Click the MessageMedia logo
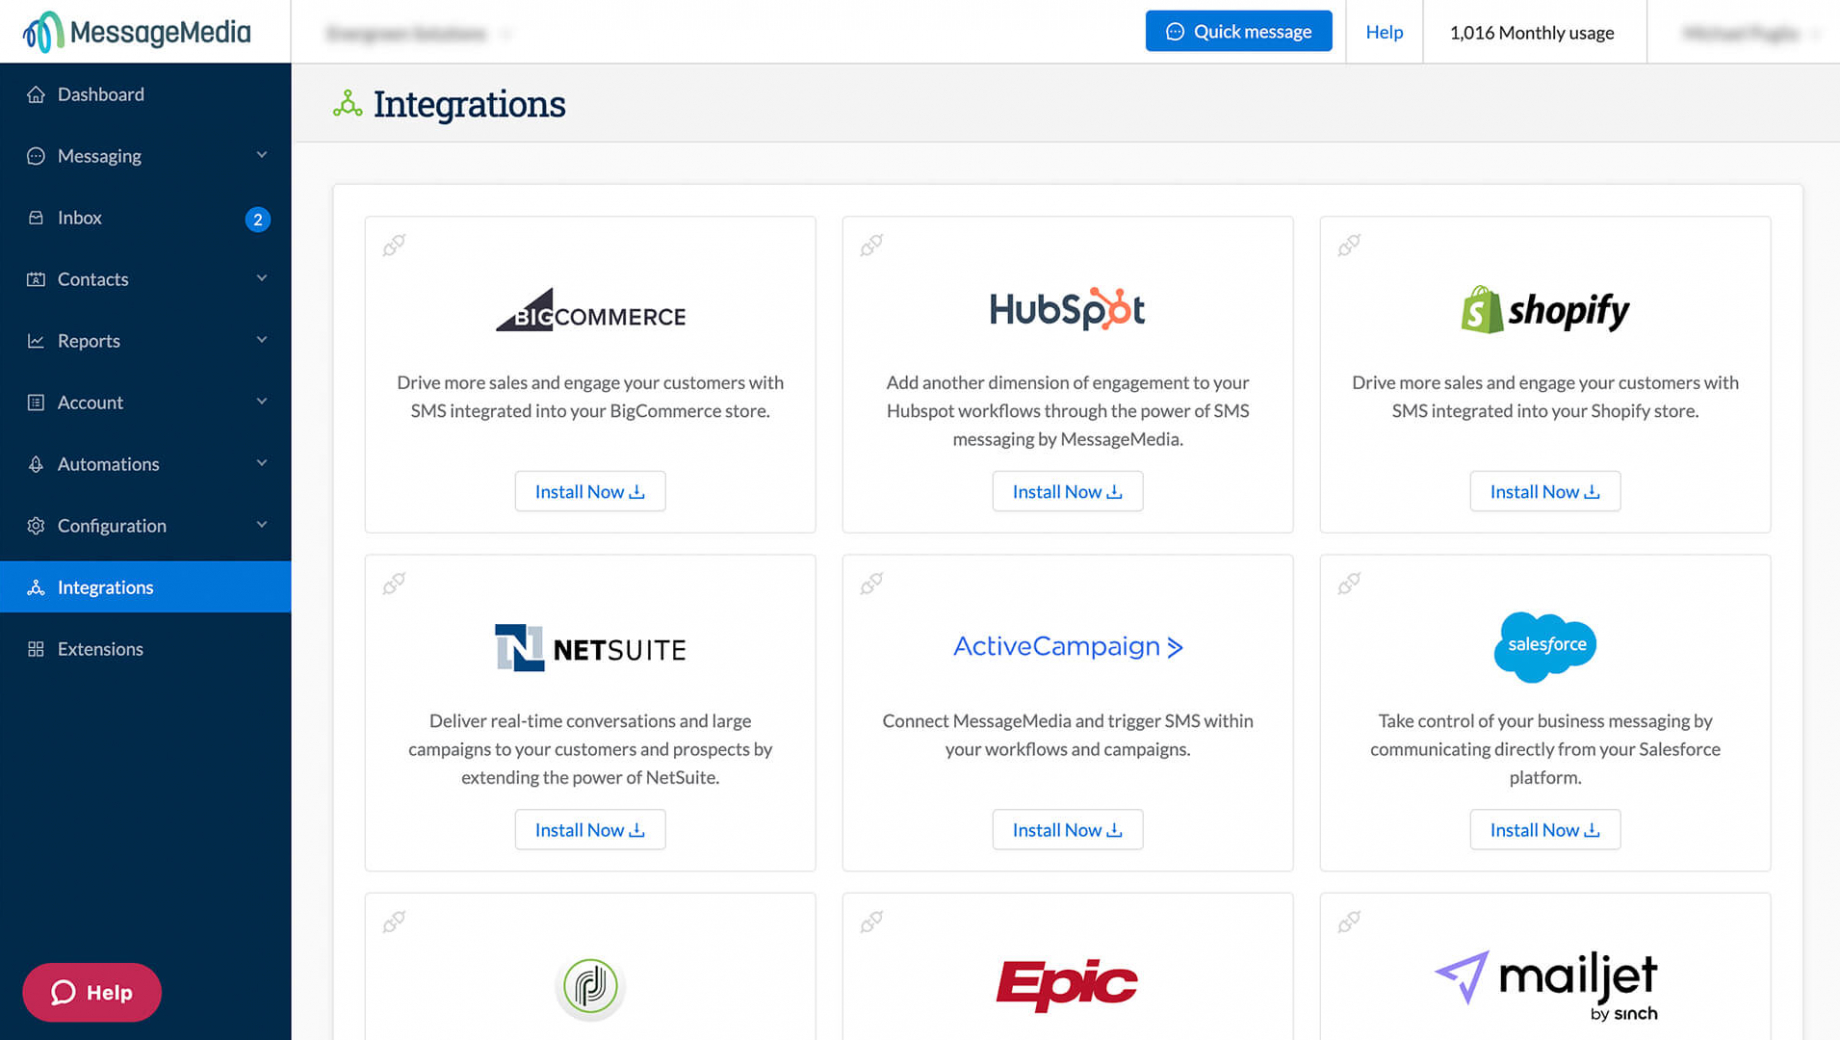The width and height of the screenshot is (1840, 1040). click(140, 31)
